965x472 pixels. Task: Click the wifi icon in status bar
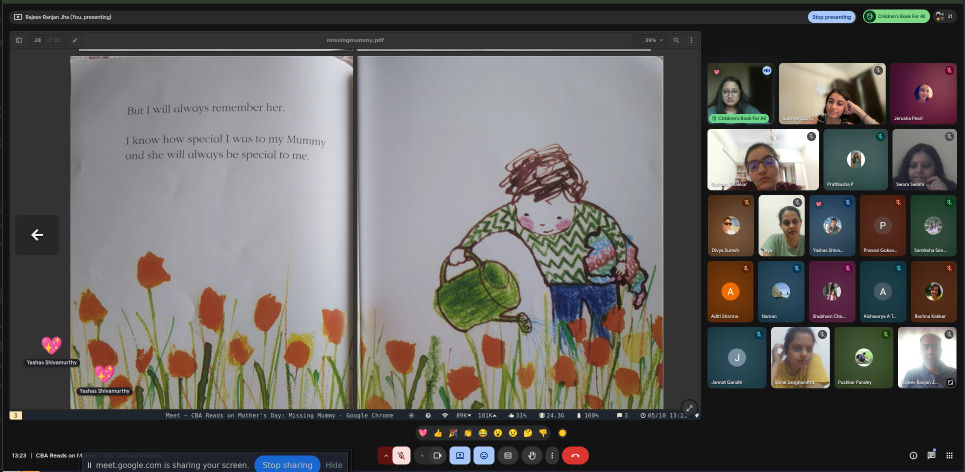tap(445, 415)
